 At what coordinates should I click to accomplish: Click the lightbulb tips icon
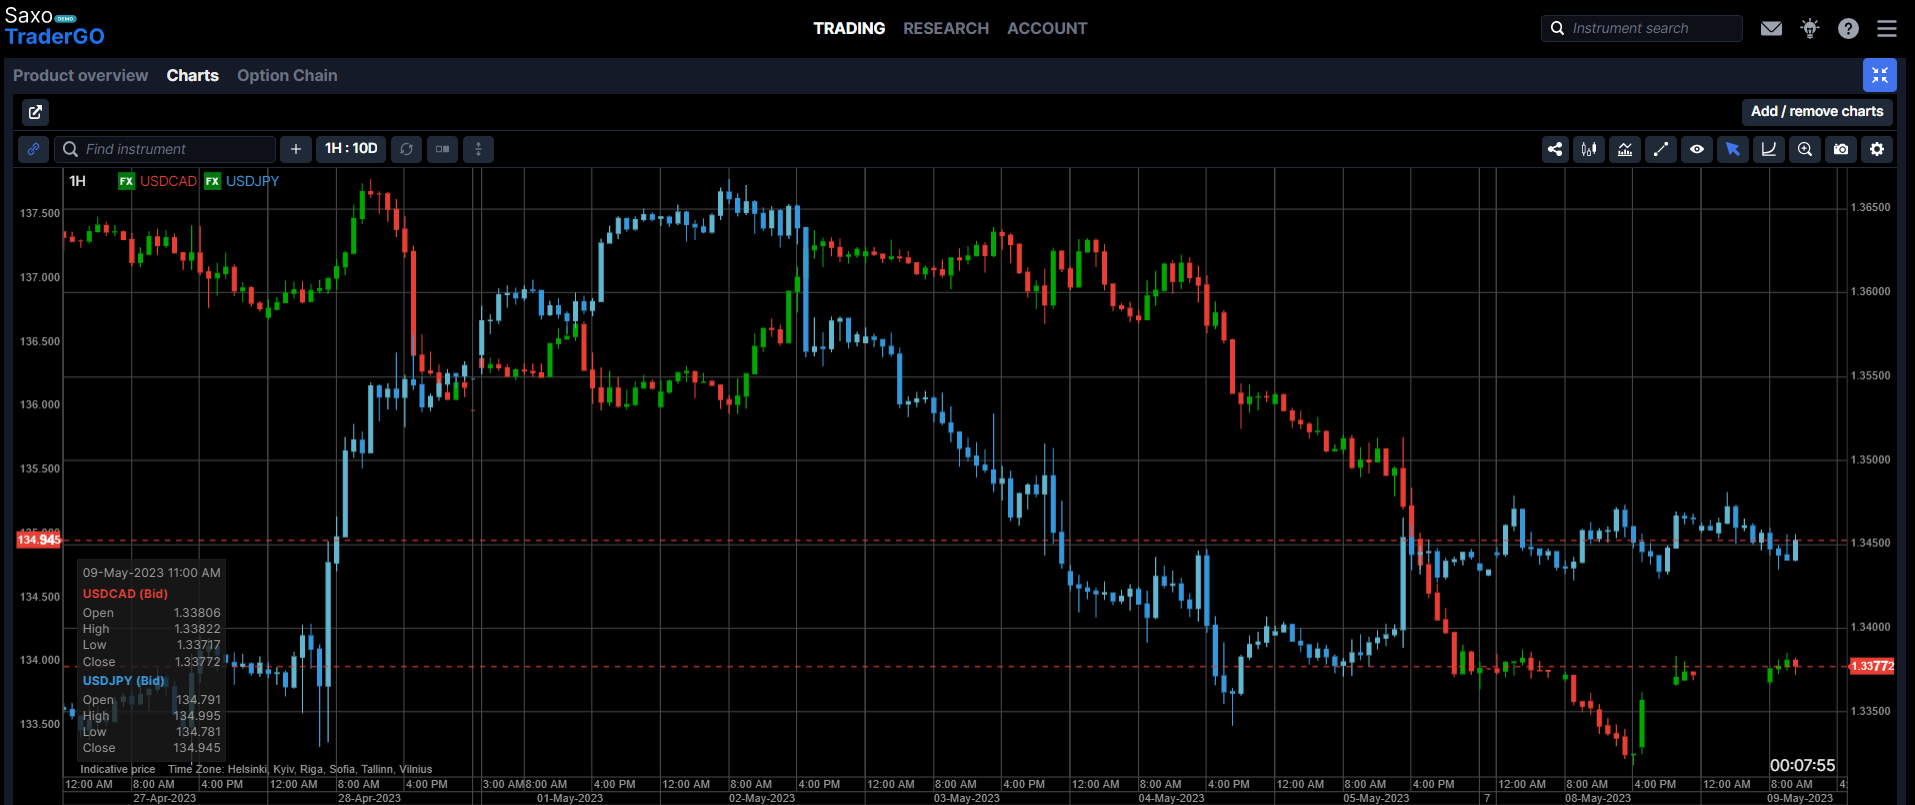tap(1810, 28)
